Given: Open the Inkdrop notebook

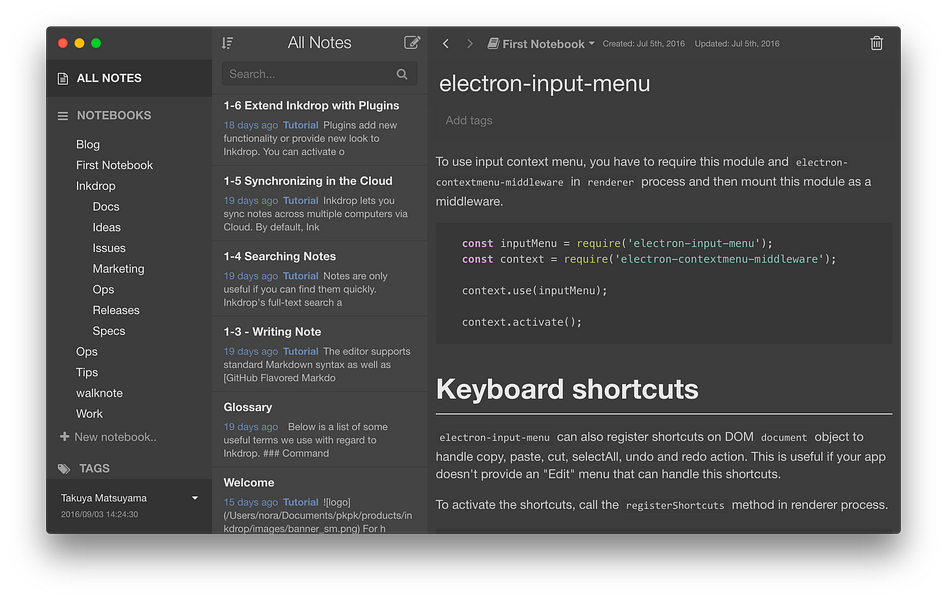Looking at the screenshot, I should (95, 185).
